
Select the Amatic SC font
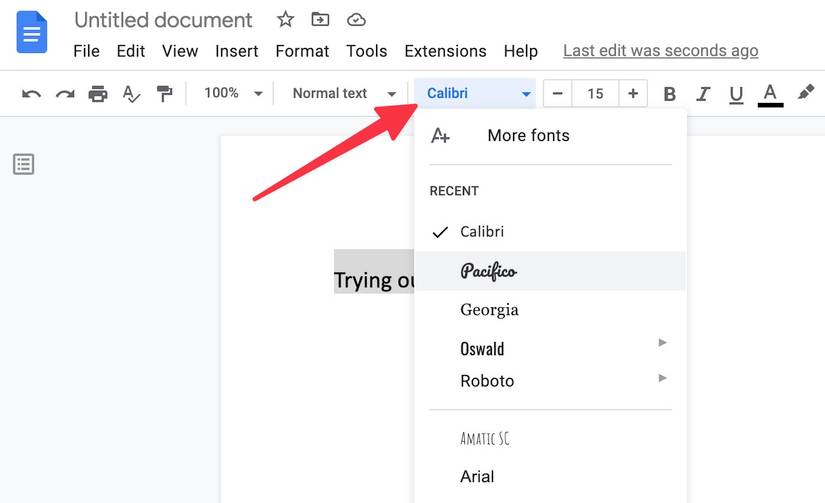pos(550,438)
